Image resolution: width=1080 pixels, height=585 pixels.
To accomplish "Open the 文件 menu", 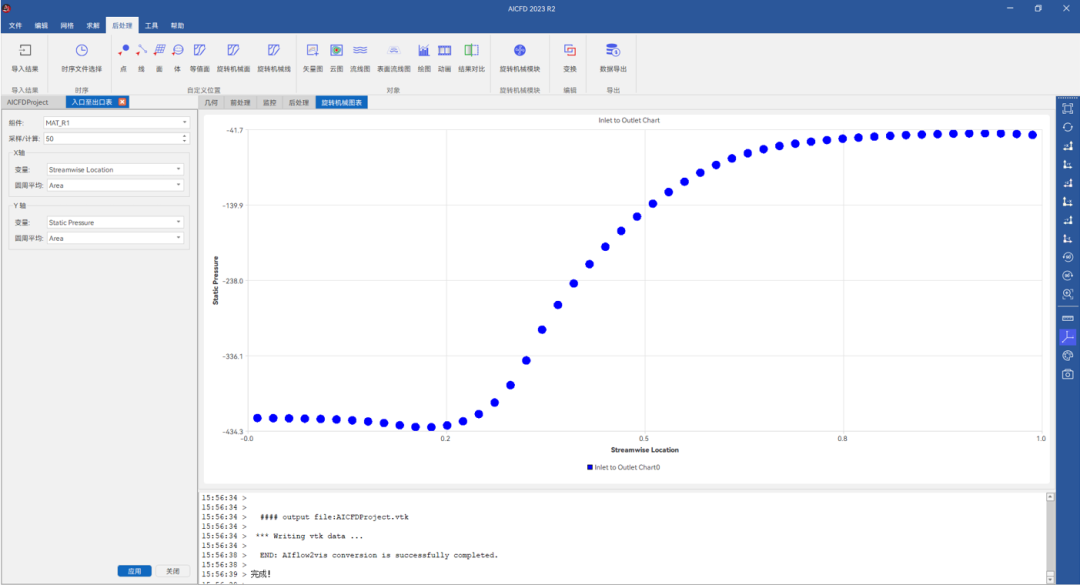I will 15,25.
